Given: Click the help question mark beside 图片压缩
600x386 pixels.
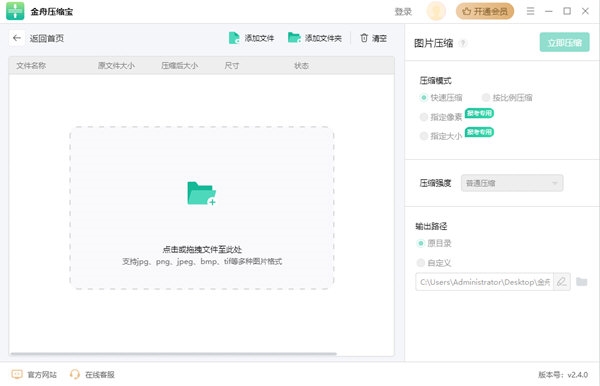Looking at the screenshot, I should tap(463, 43).
